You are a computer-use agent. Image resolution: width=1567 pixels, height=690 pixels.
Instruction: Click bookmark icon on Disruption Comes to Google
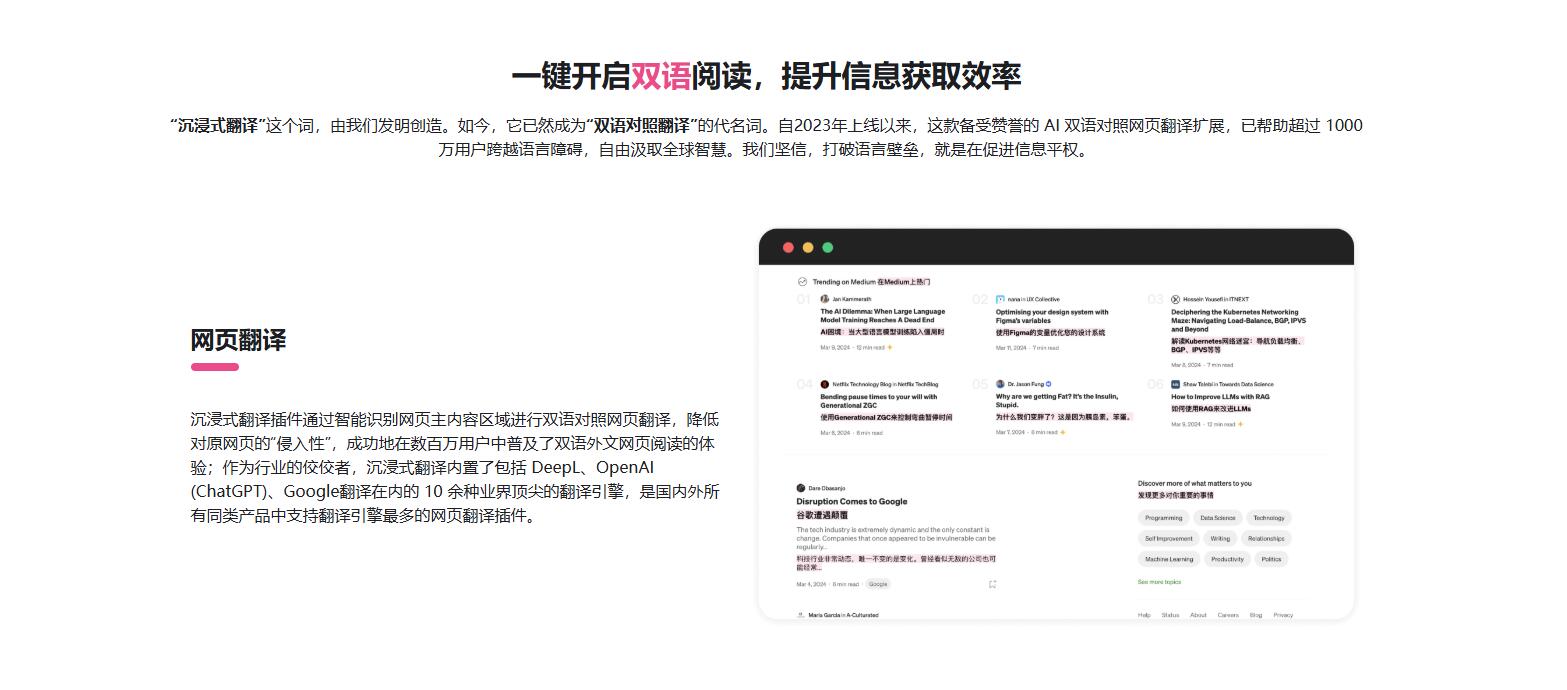click(992, 584)
